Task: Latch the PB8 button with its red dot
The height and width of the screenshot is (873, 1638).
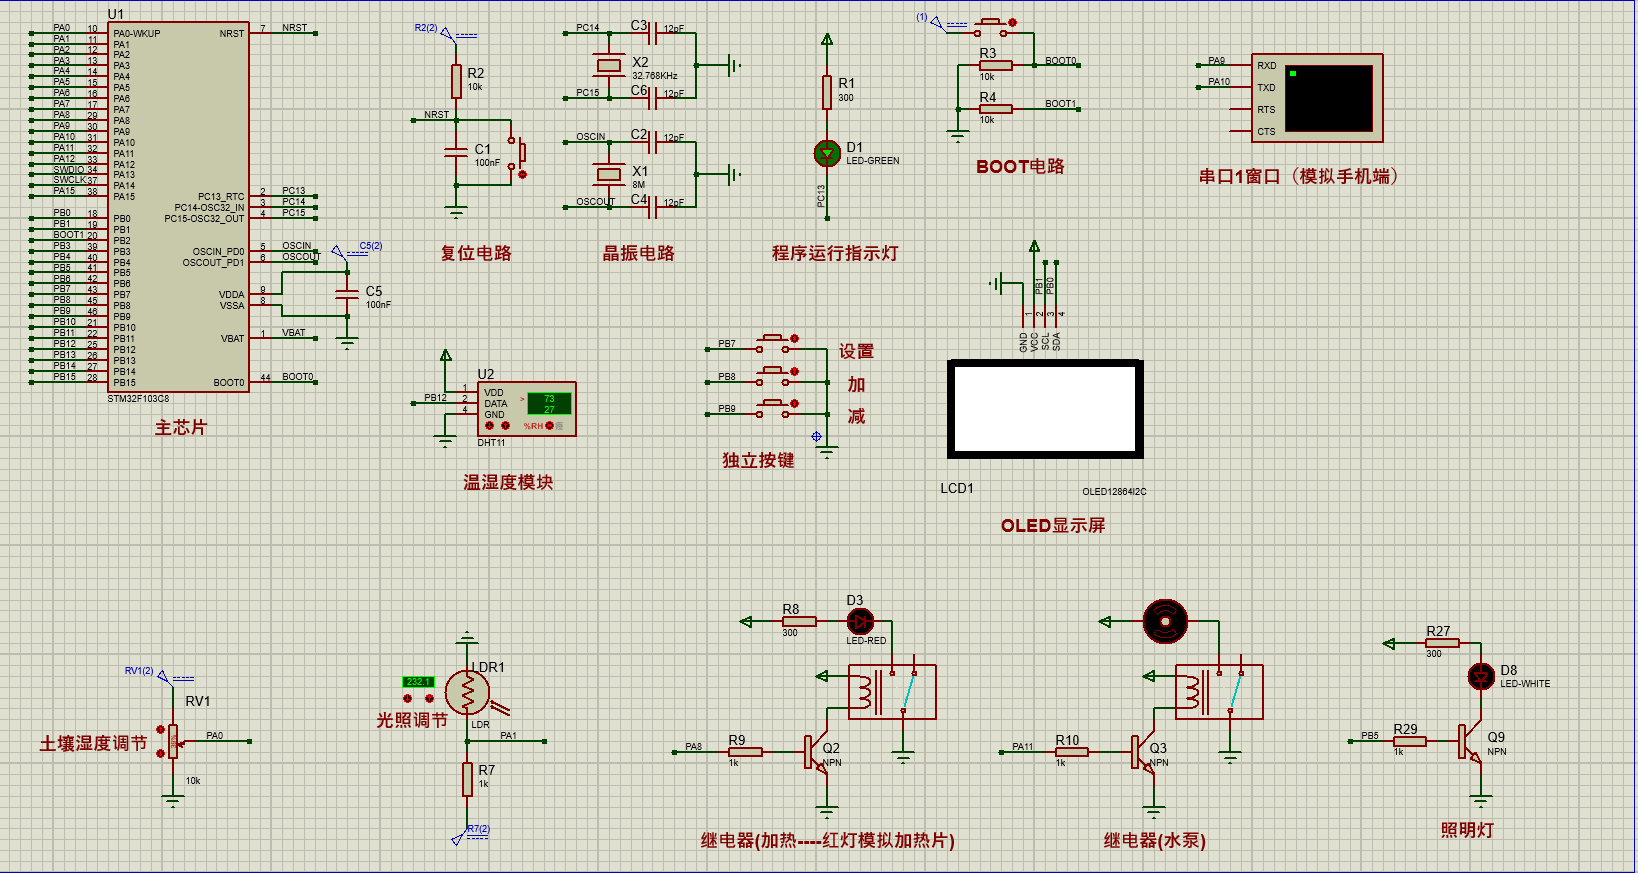Action: (x=795, y=372)
